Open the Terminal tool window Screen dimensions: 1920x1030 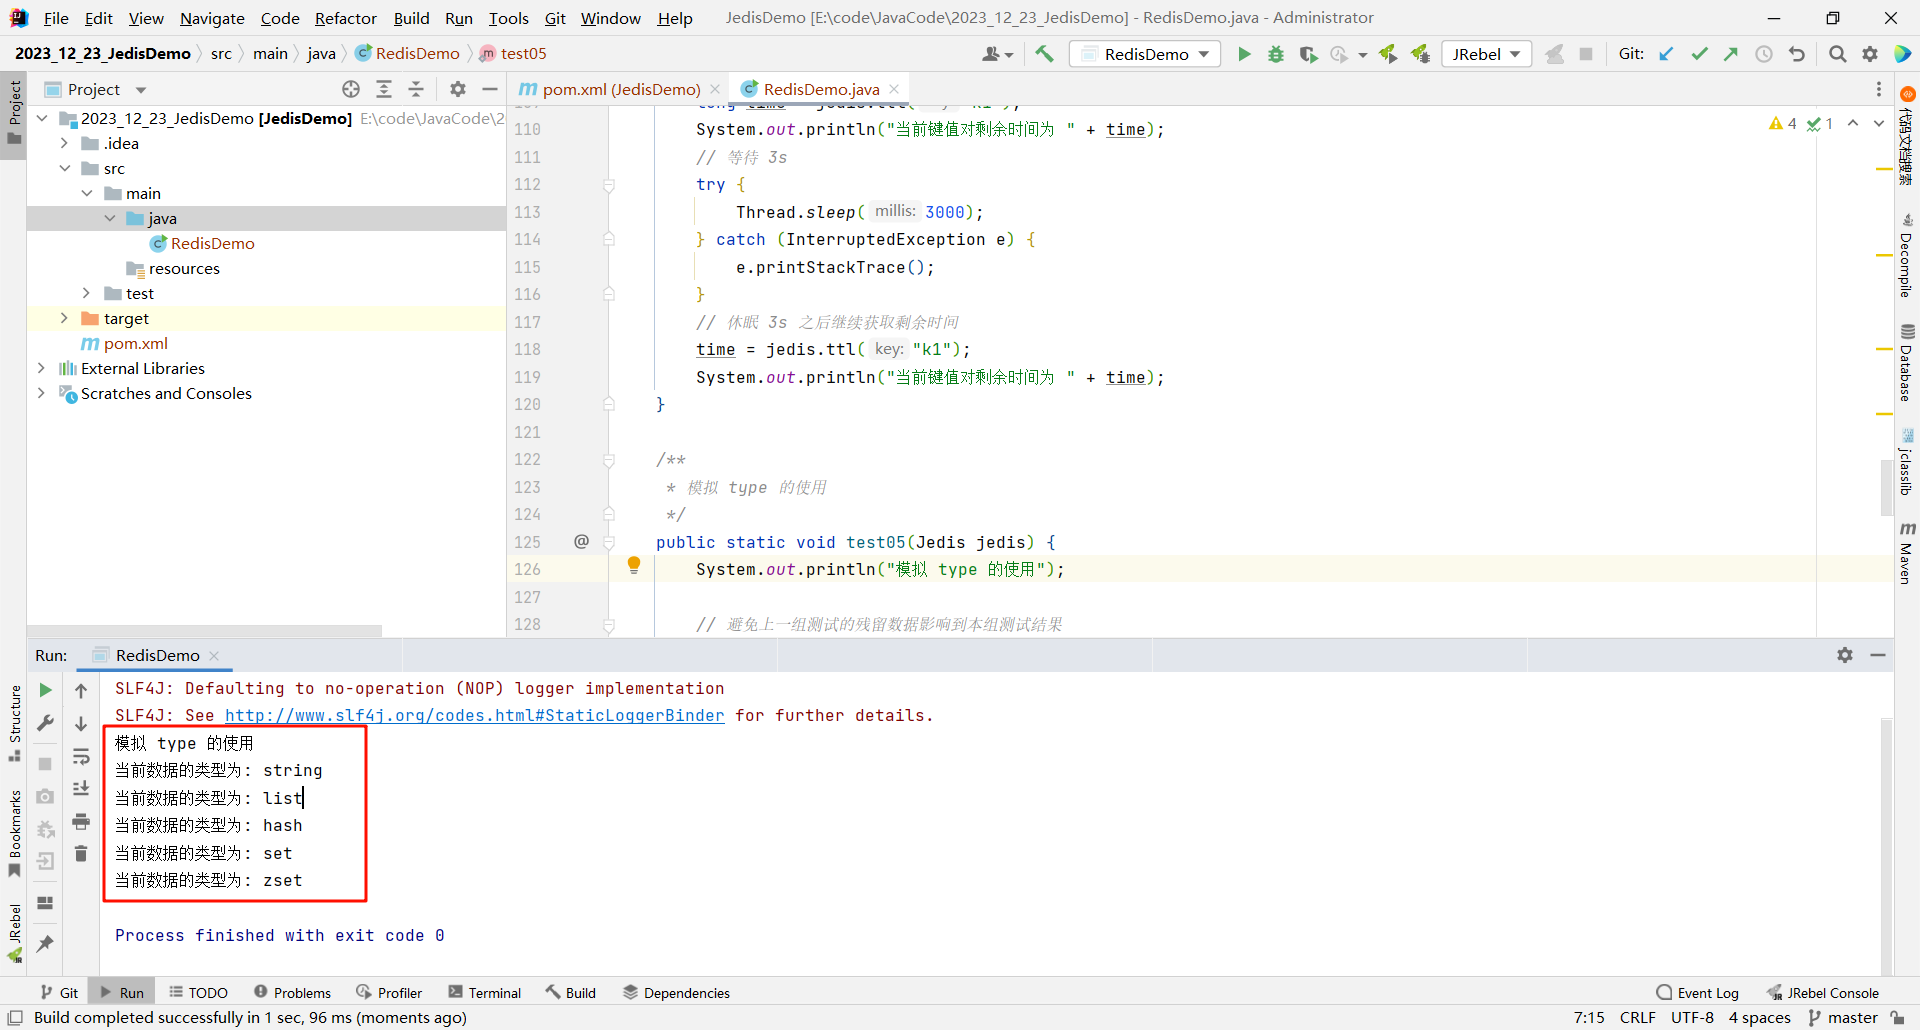tap(485, 992)
